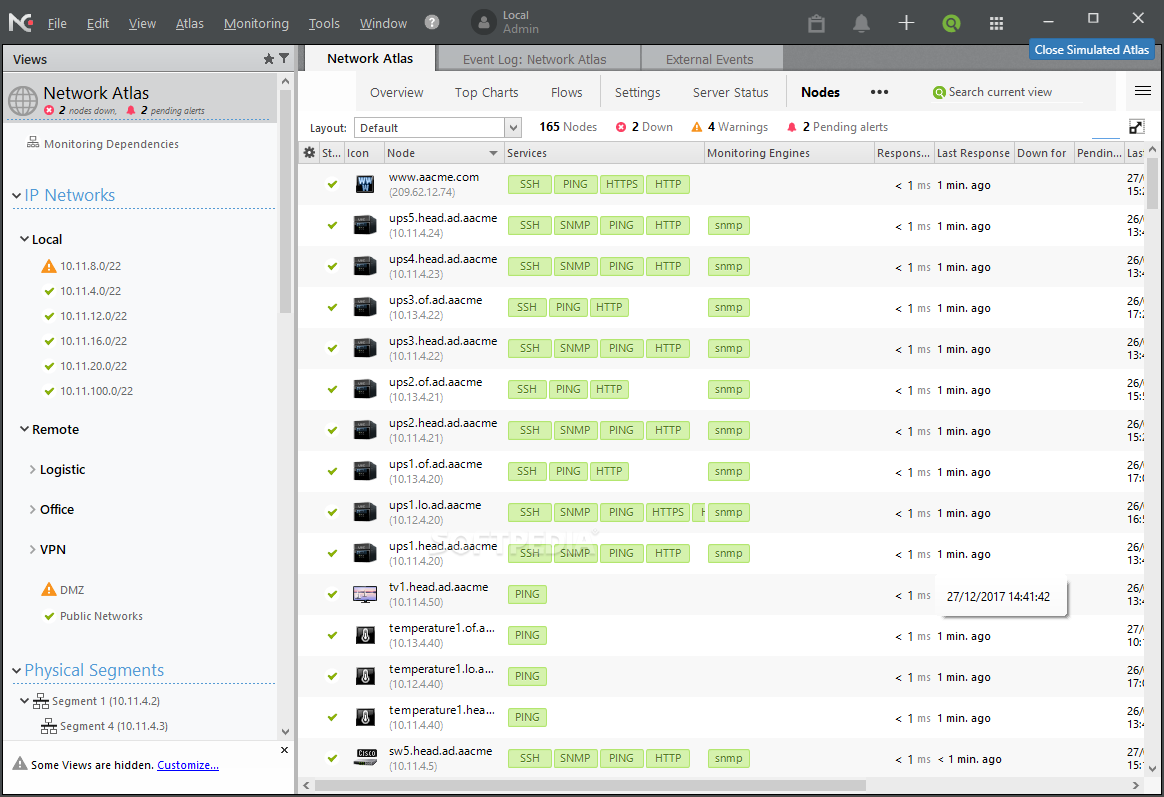Open the Monitoring menu

(x=256, y=23)
